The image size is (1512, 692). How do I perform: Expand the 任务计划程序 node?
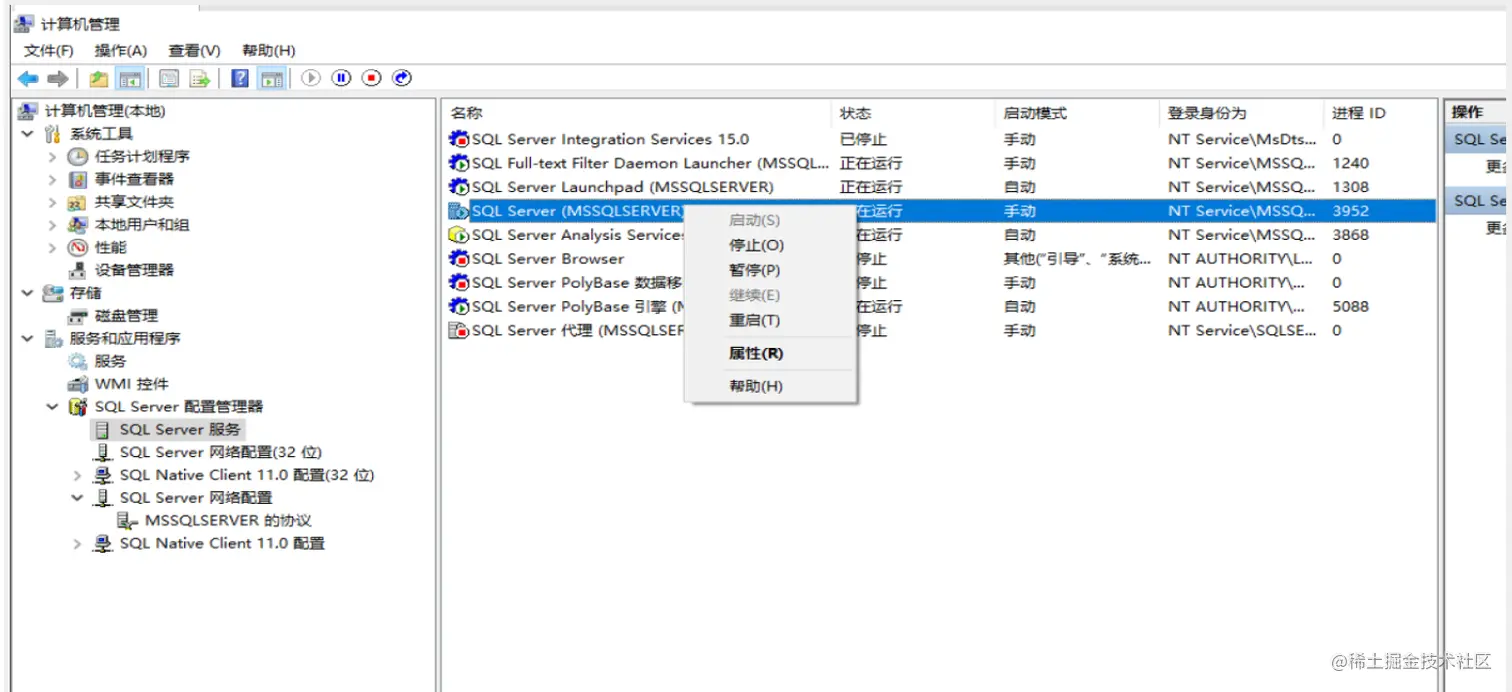52,157
